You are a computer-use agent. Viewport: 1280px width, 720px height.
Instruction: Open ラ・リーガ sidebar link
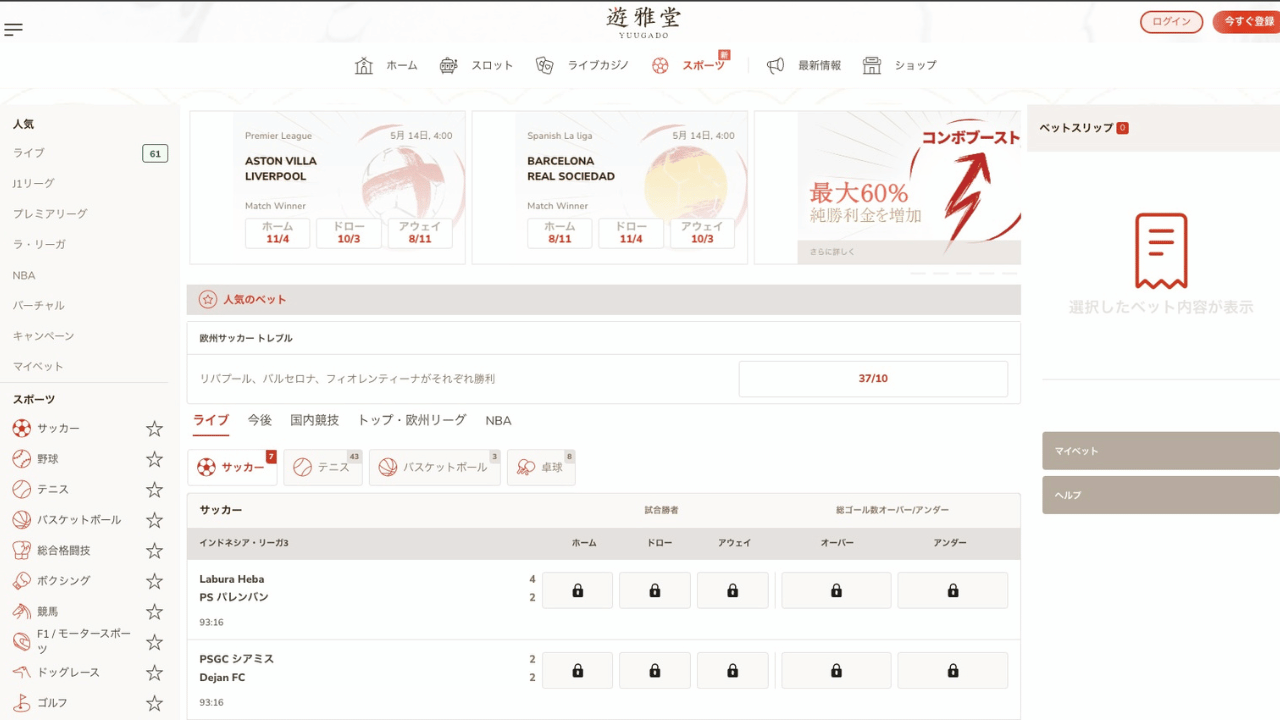39,245
